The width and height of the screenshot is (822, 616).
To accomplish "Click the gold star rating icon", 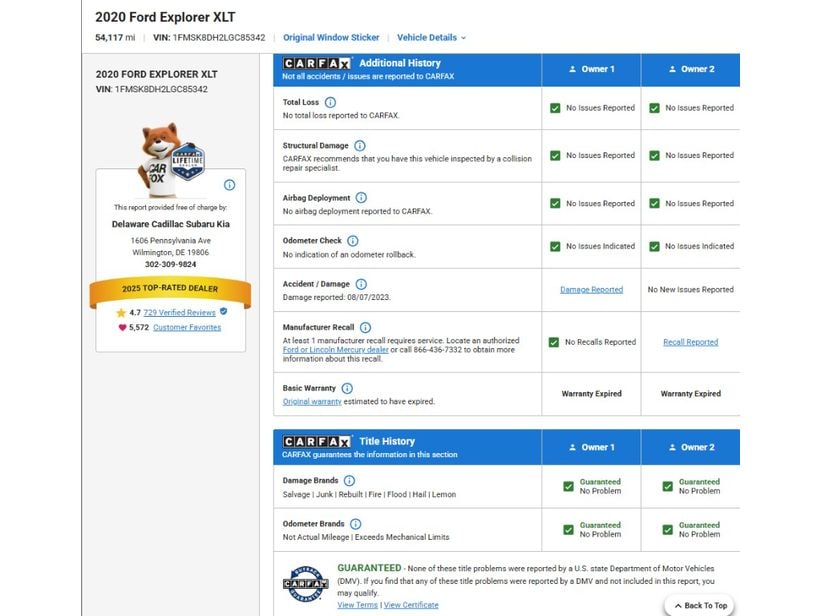I will [x=121, y=313].
